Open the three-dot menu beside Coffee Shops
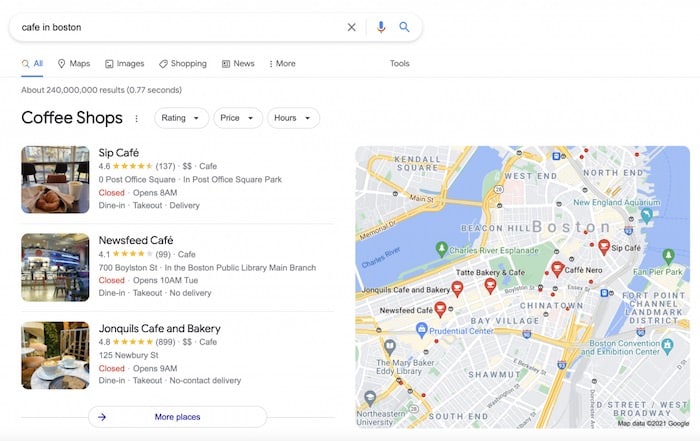Viewport: 700px width, 441px height. pyautogui.click(x=137, y=118)
